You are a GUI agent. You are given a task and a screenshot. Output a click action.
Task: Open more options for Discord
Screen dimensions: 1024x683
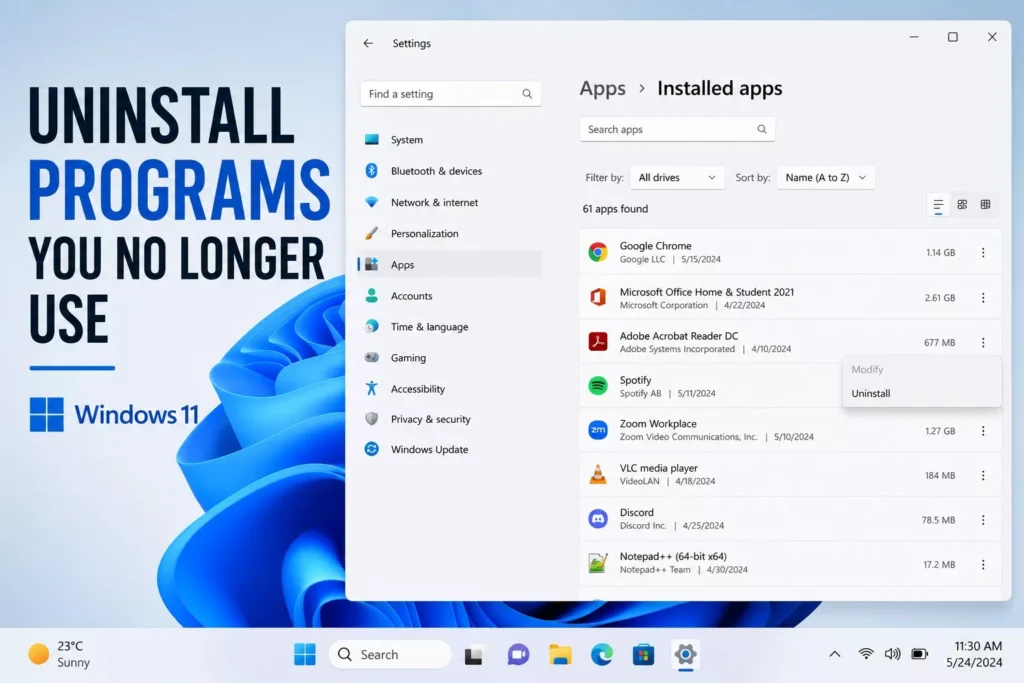(x=983, y=520)
